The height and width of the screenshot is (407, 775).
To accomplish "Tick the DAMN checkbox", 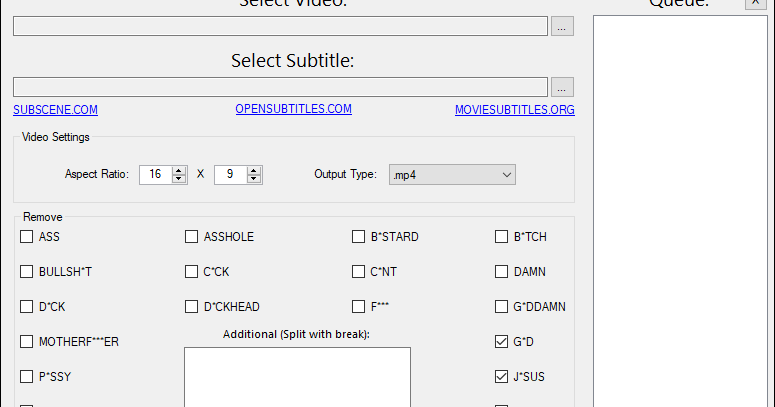I will (x=502, y=272).
